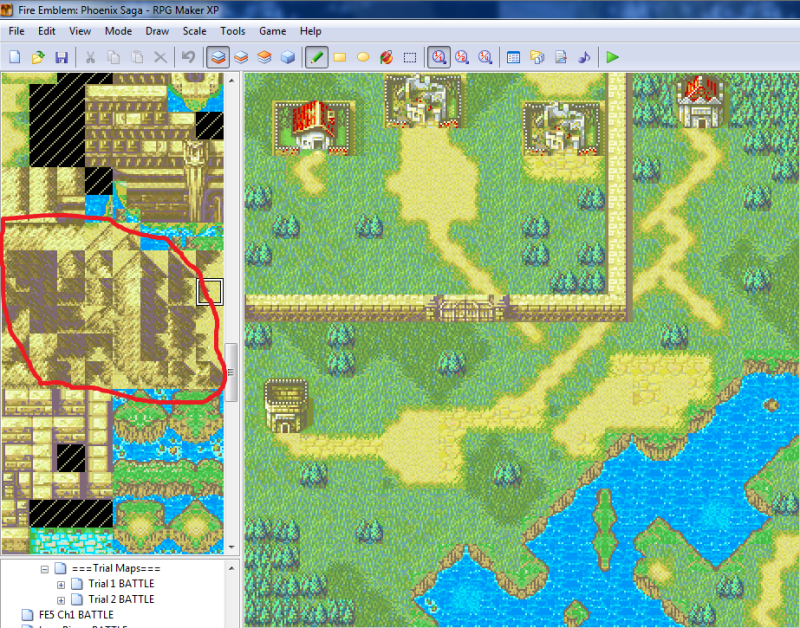Set the map zoom to 1:1 scale
The height and width of the screenshot is (628, 800).
tap(439, 57)
